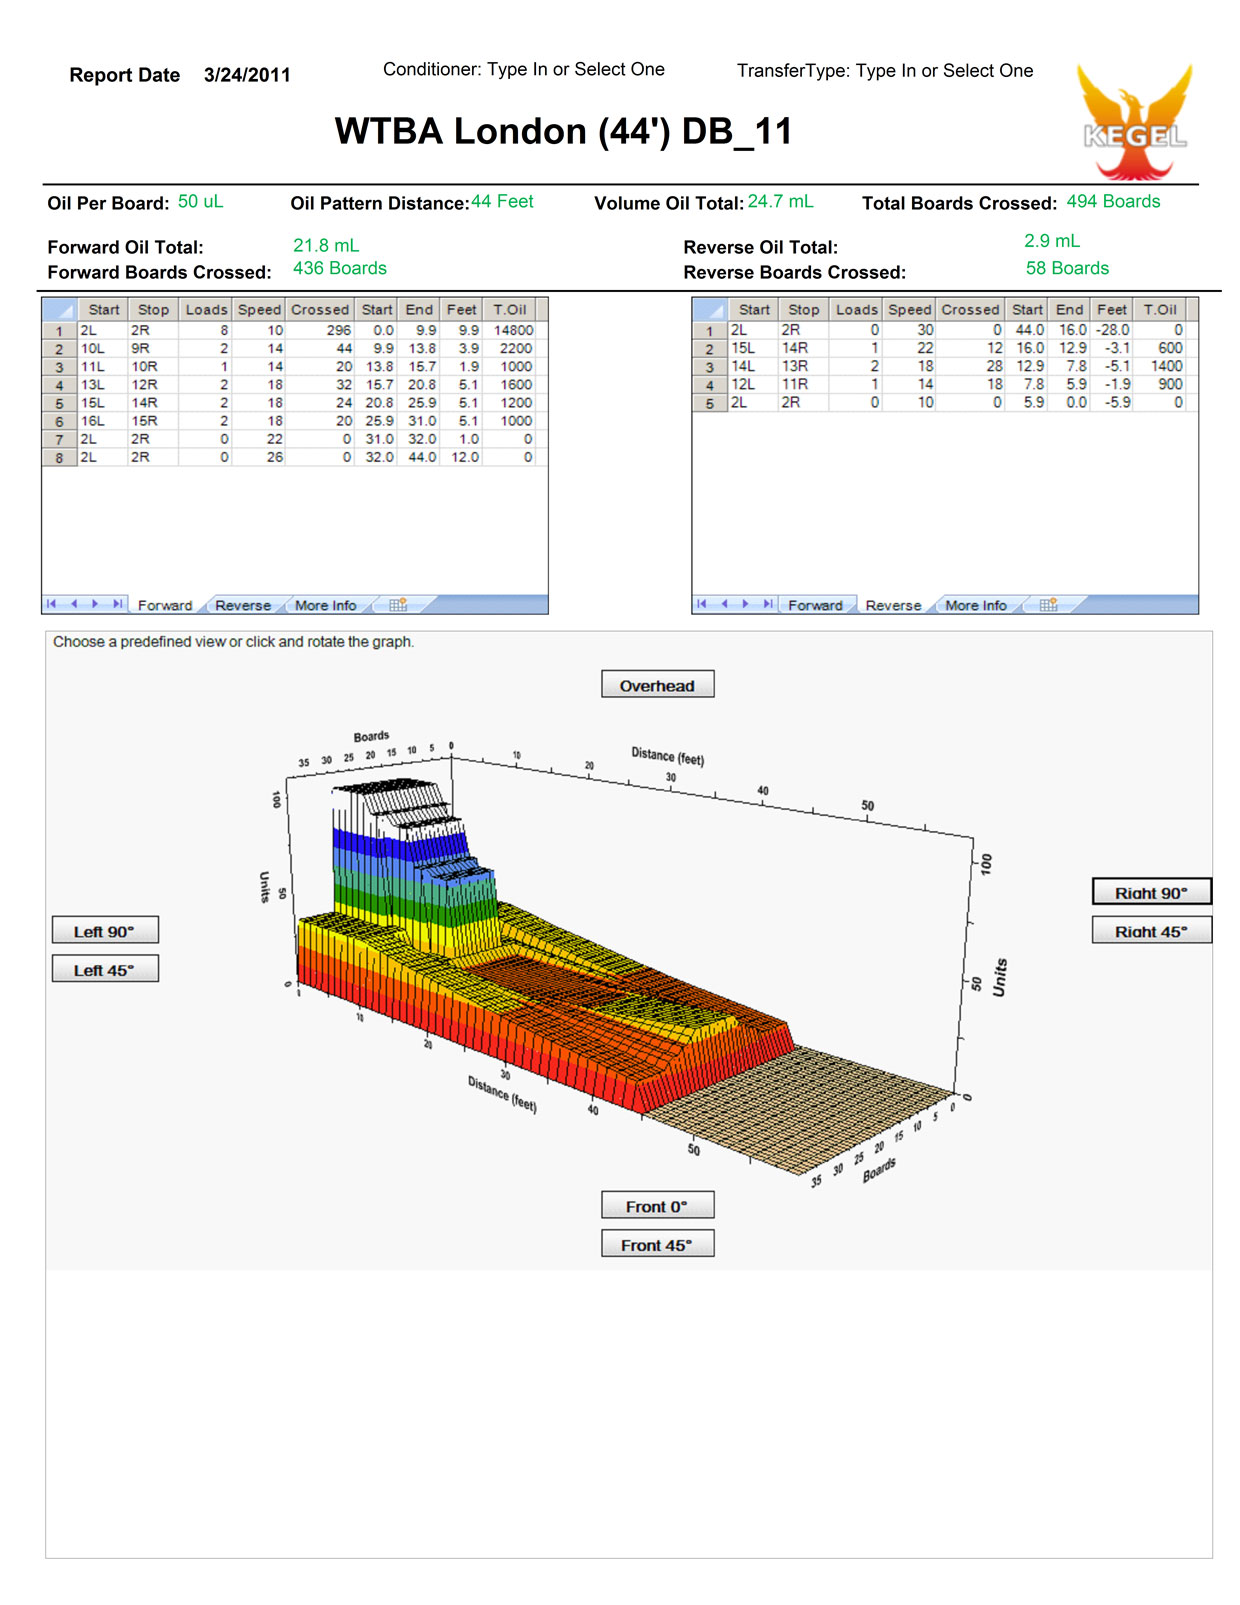Go to next sheet in left spreadsheet

coord(96,604)
